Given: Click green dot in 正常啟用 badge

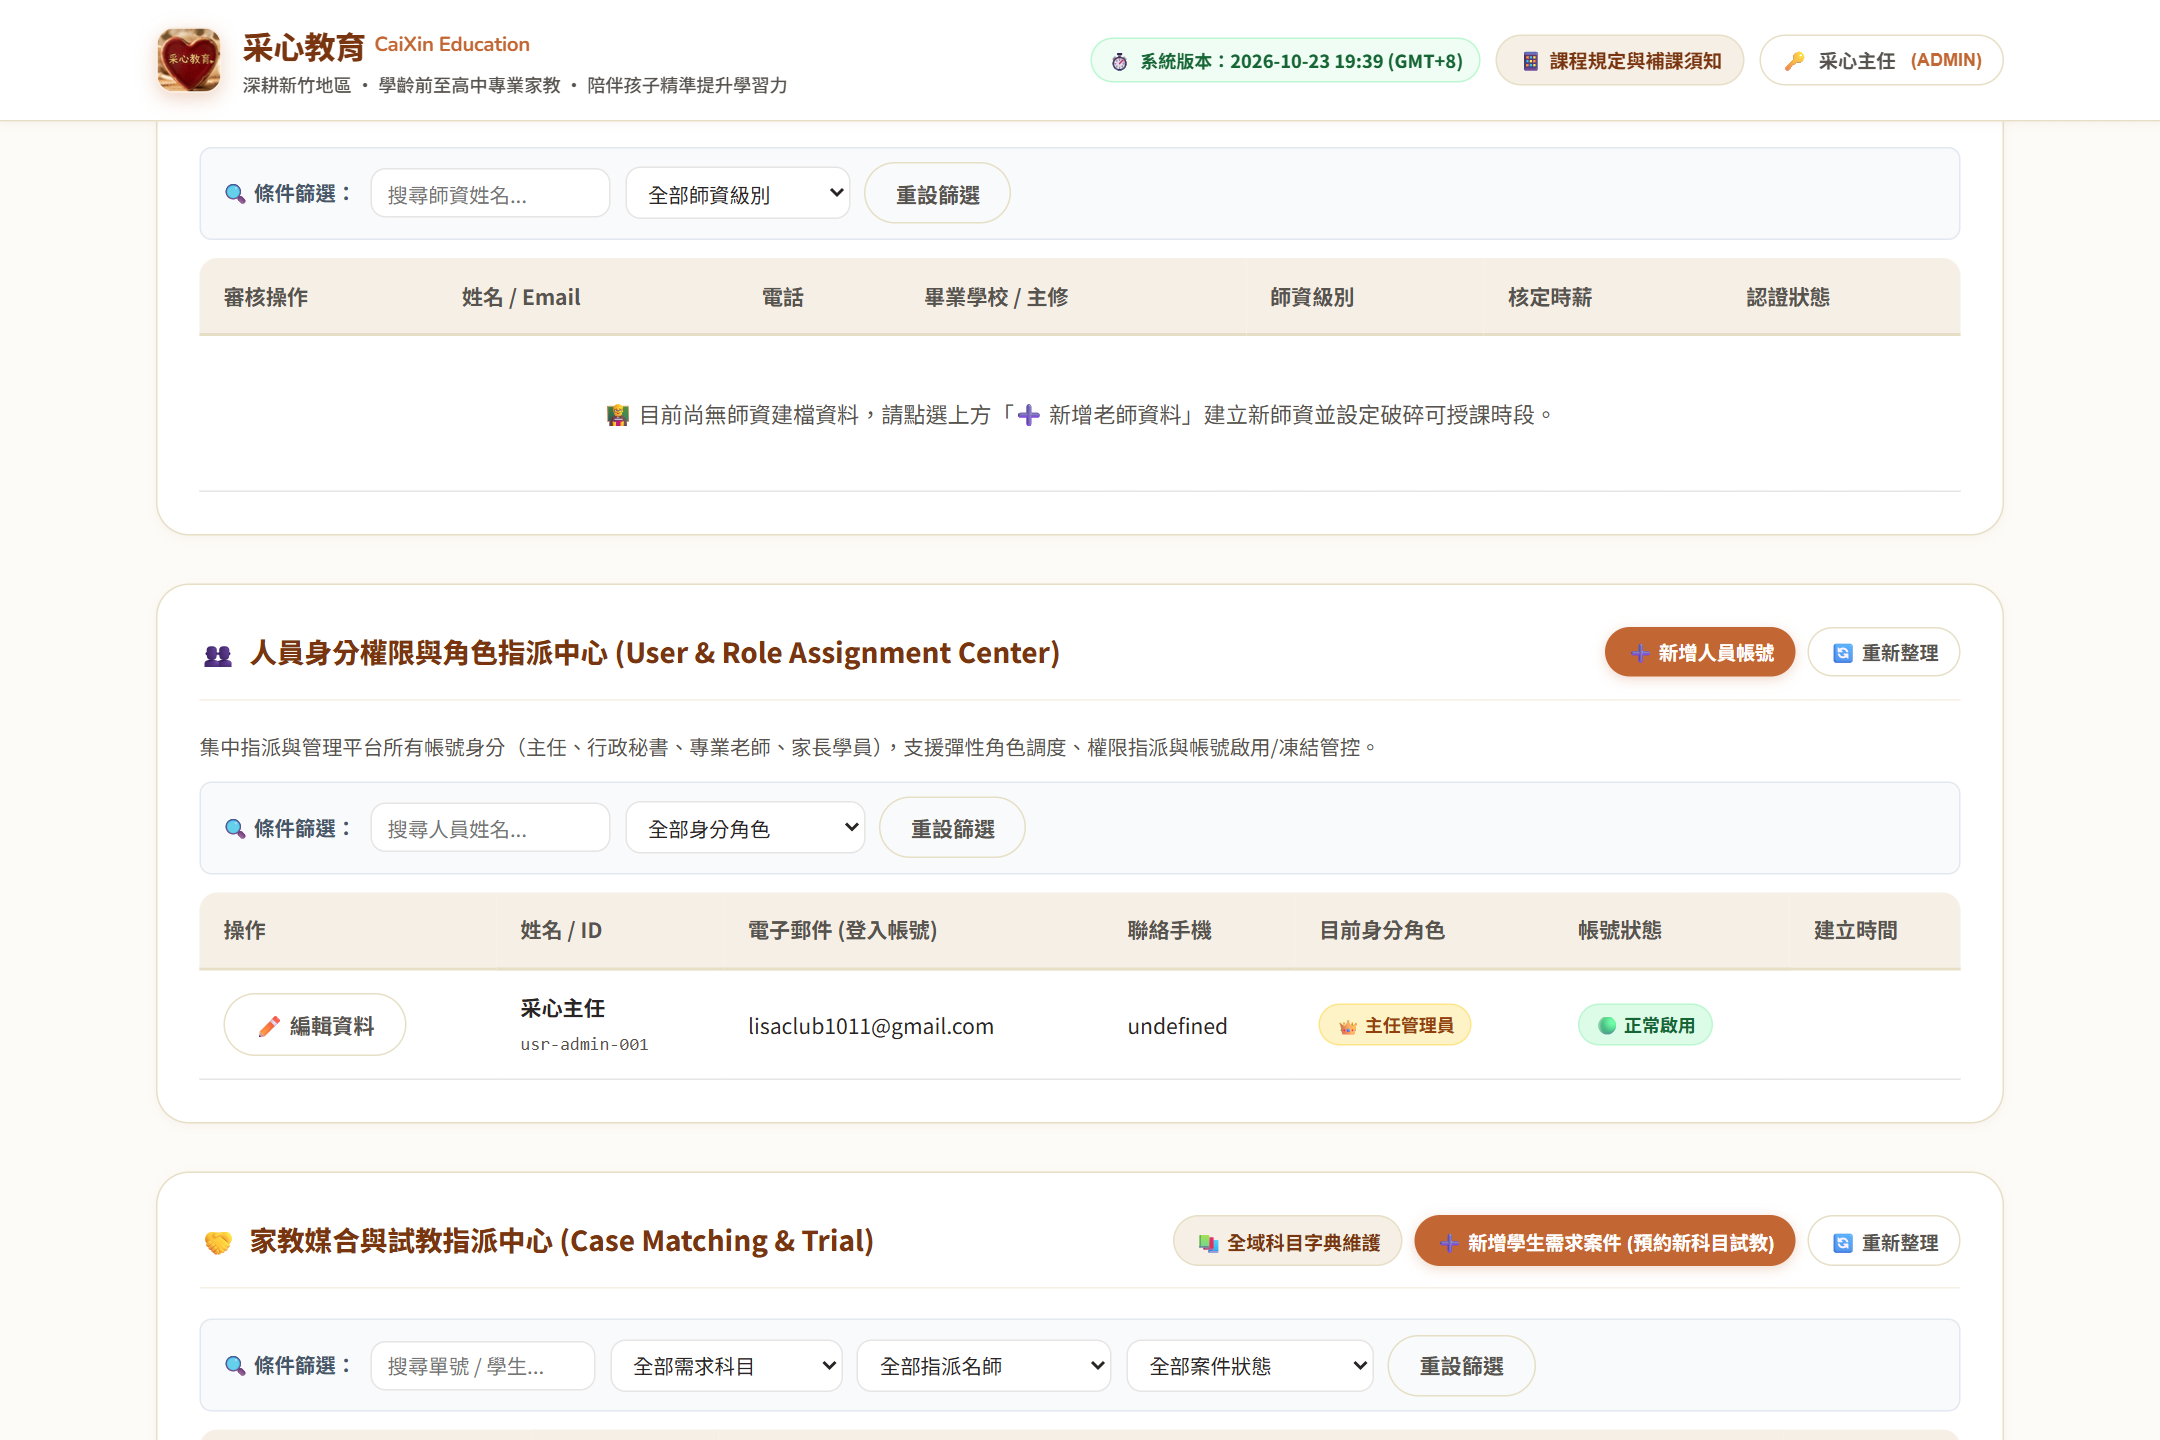Looking at the screenshot, I should tap(1607, 1026).
